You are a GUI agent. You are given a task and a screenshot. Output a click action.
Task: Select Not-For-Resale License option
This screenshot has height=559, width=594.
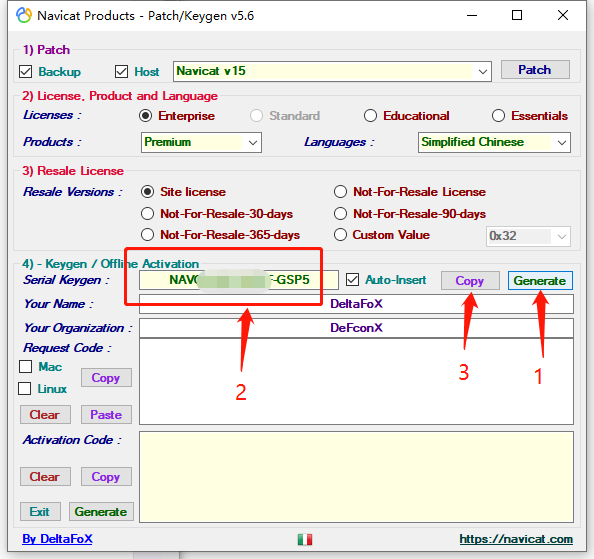pos(340,192)
